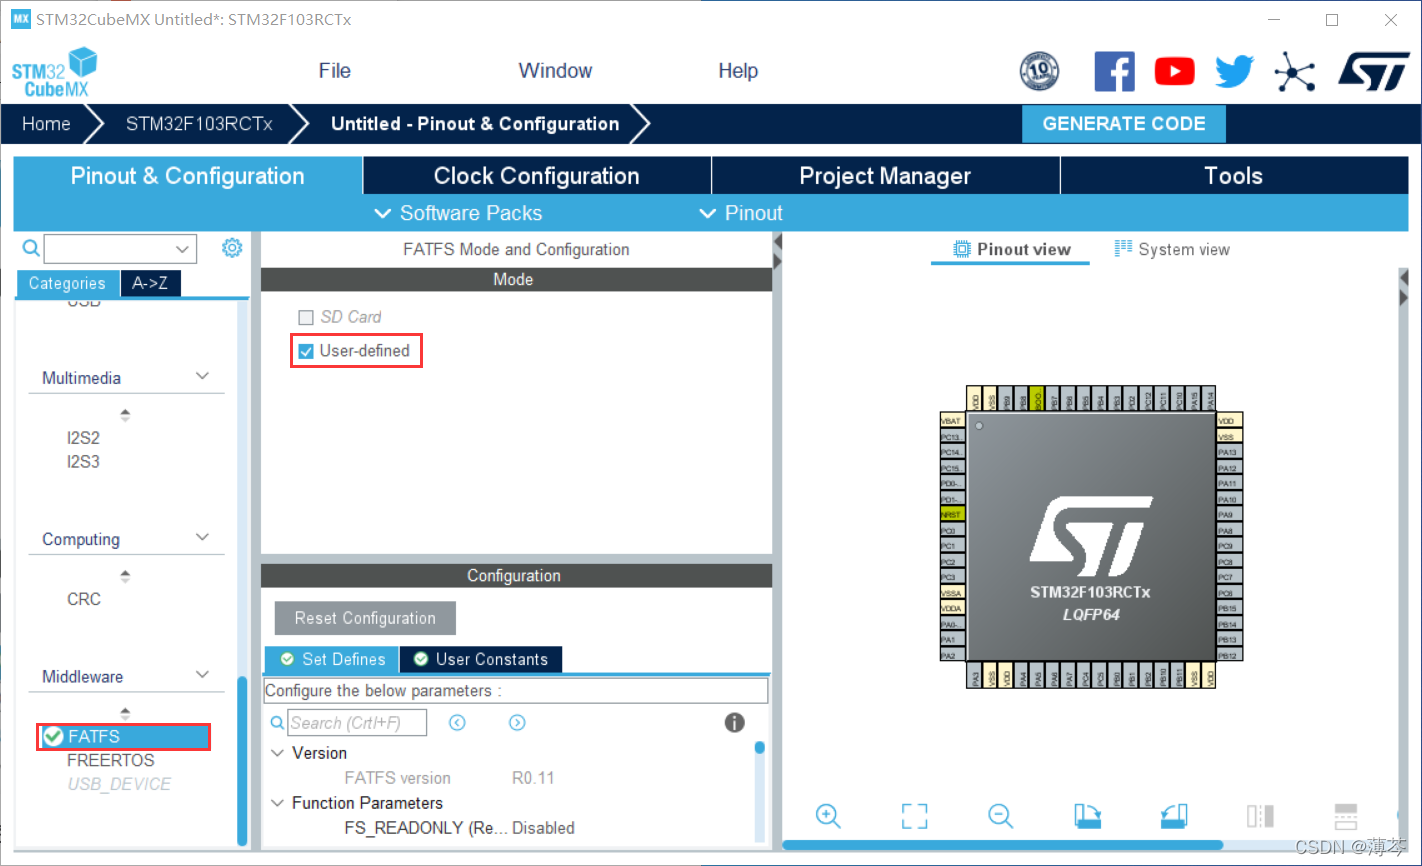Collapse the Computing category
Image resolution: width=1422 pixels, height=866 pixels.
[x=202, y=537]
